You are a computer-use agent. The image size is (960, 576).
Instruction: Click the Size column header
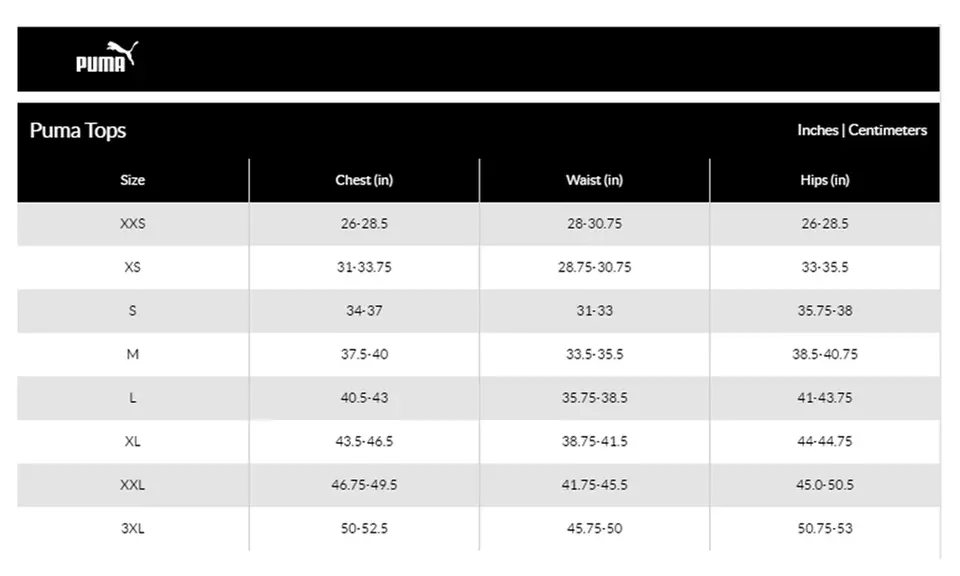tap(132, 180)
